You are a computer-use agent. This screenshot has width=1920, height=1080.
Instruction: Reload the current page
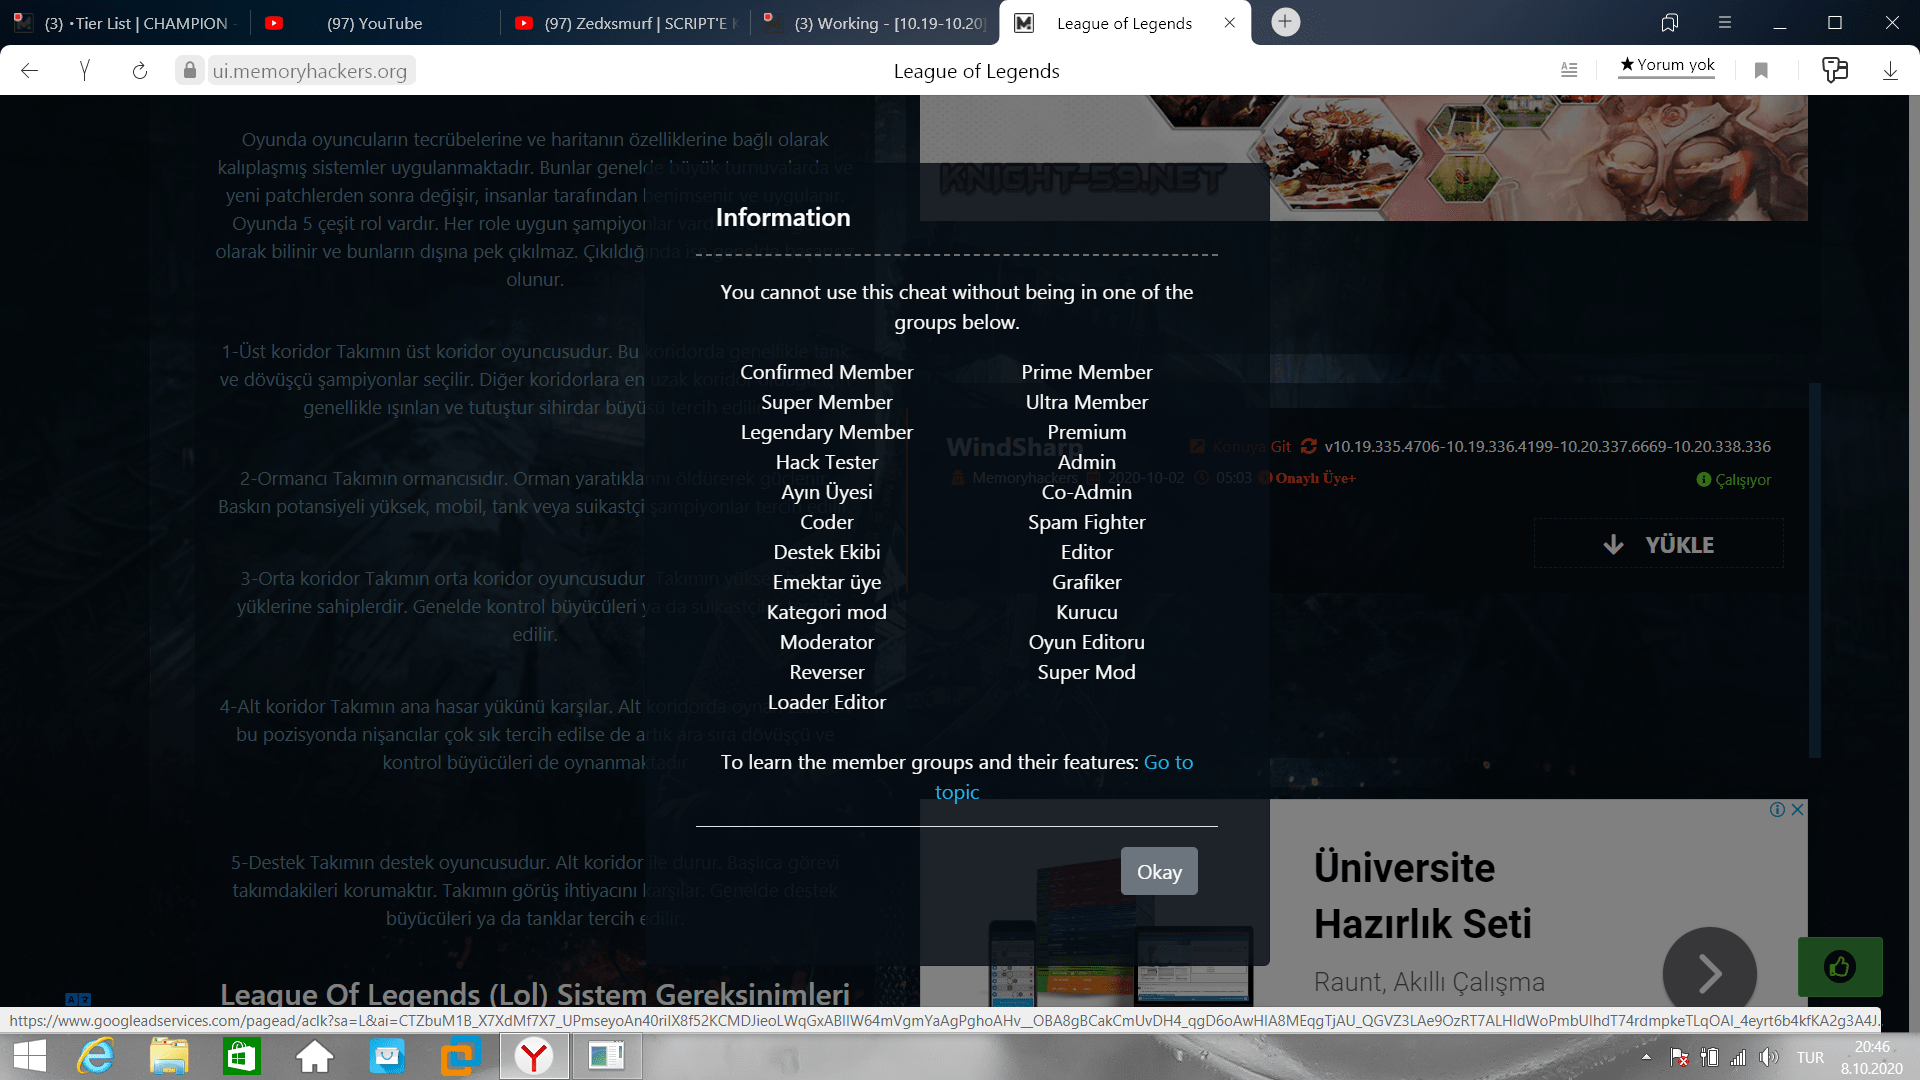pos(140,70)
